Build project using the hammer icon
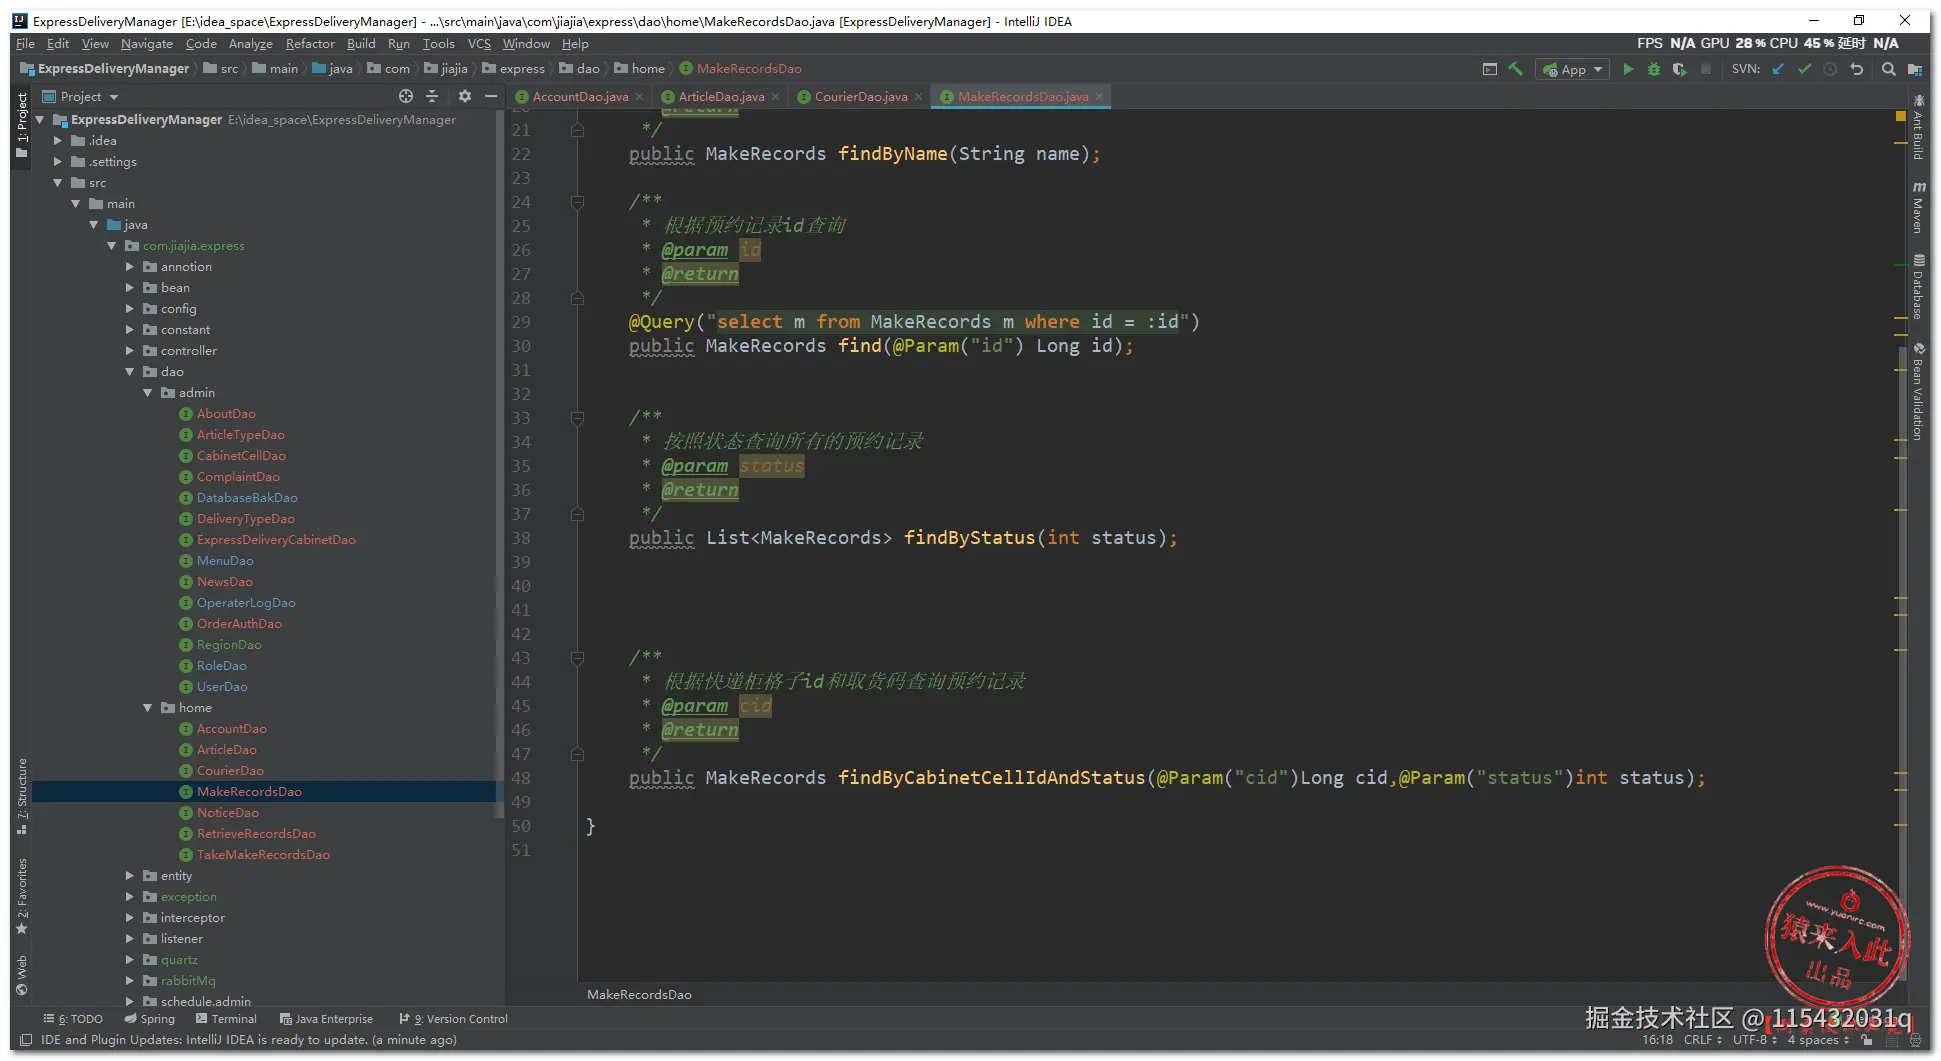Viewport: 1941px width, 1061px height. (1516, 69)
